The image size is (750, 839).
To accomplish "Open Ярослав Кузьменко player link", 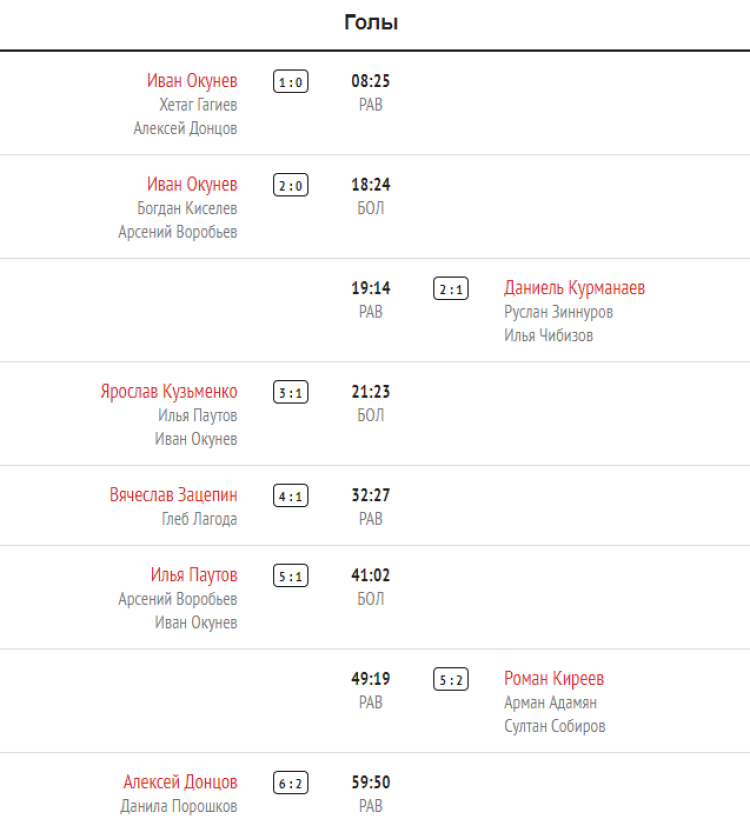I will pos(169,392).
